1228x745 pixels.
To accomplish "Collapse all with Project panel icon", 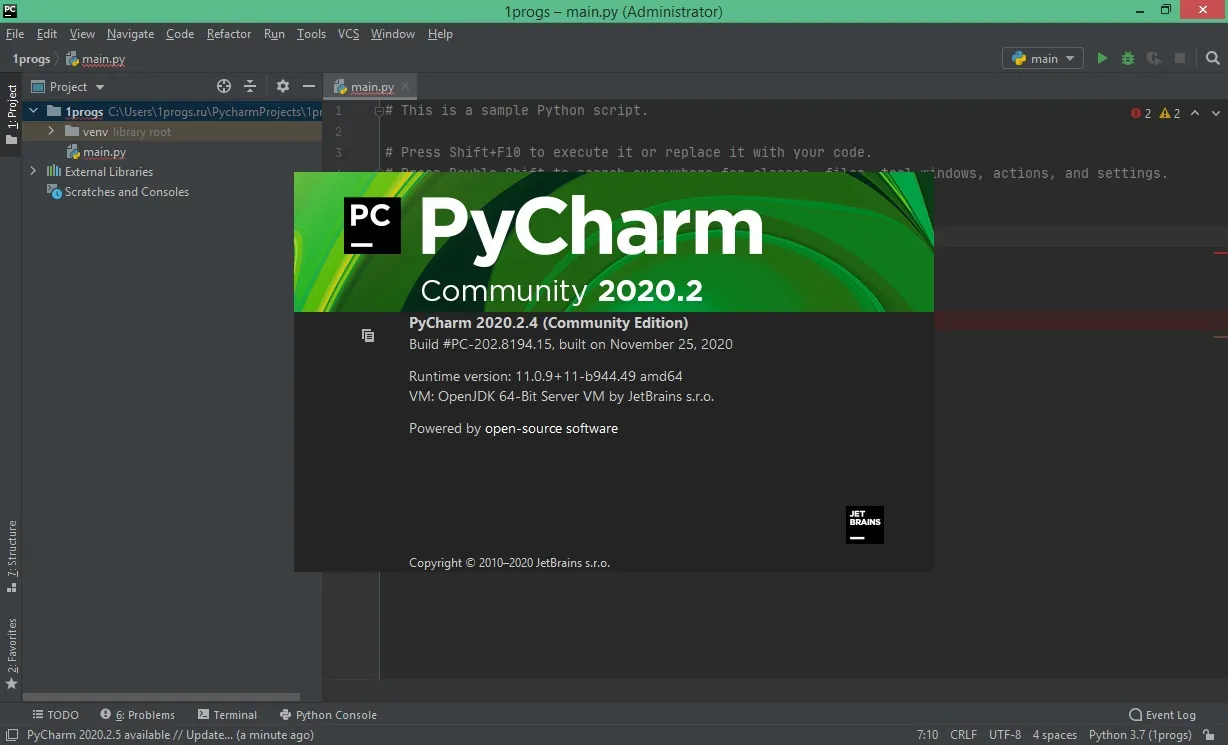I will (250, 87).
